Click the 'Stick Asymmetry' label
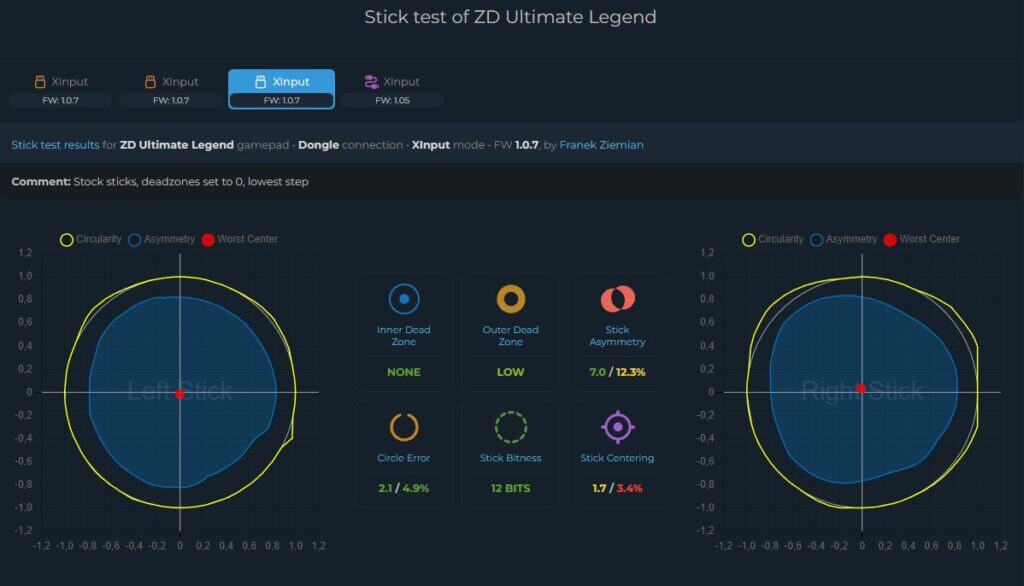The width and height of the screenshot is (1024, 586). coord(617,336)
